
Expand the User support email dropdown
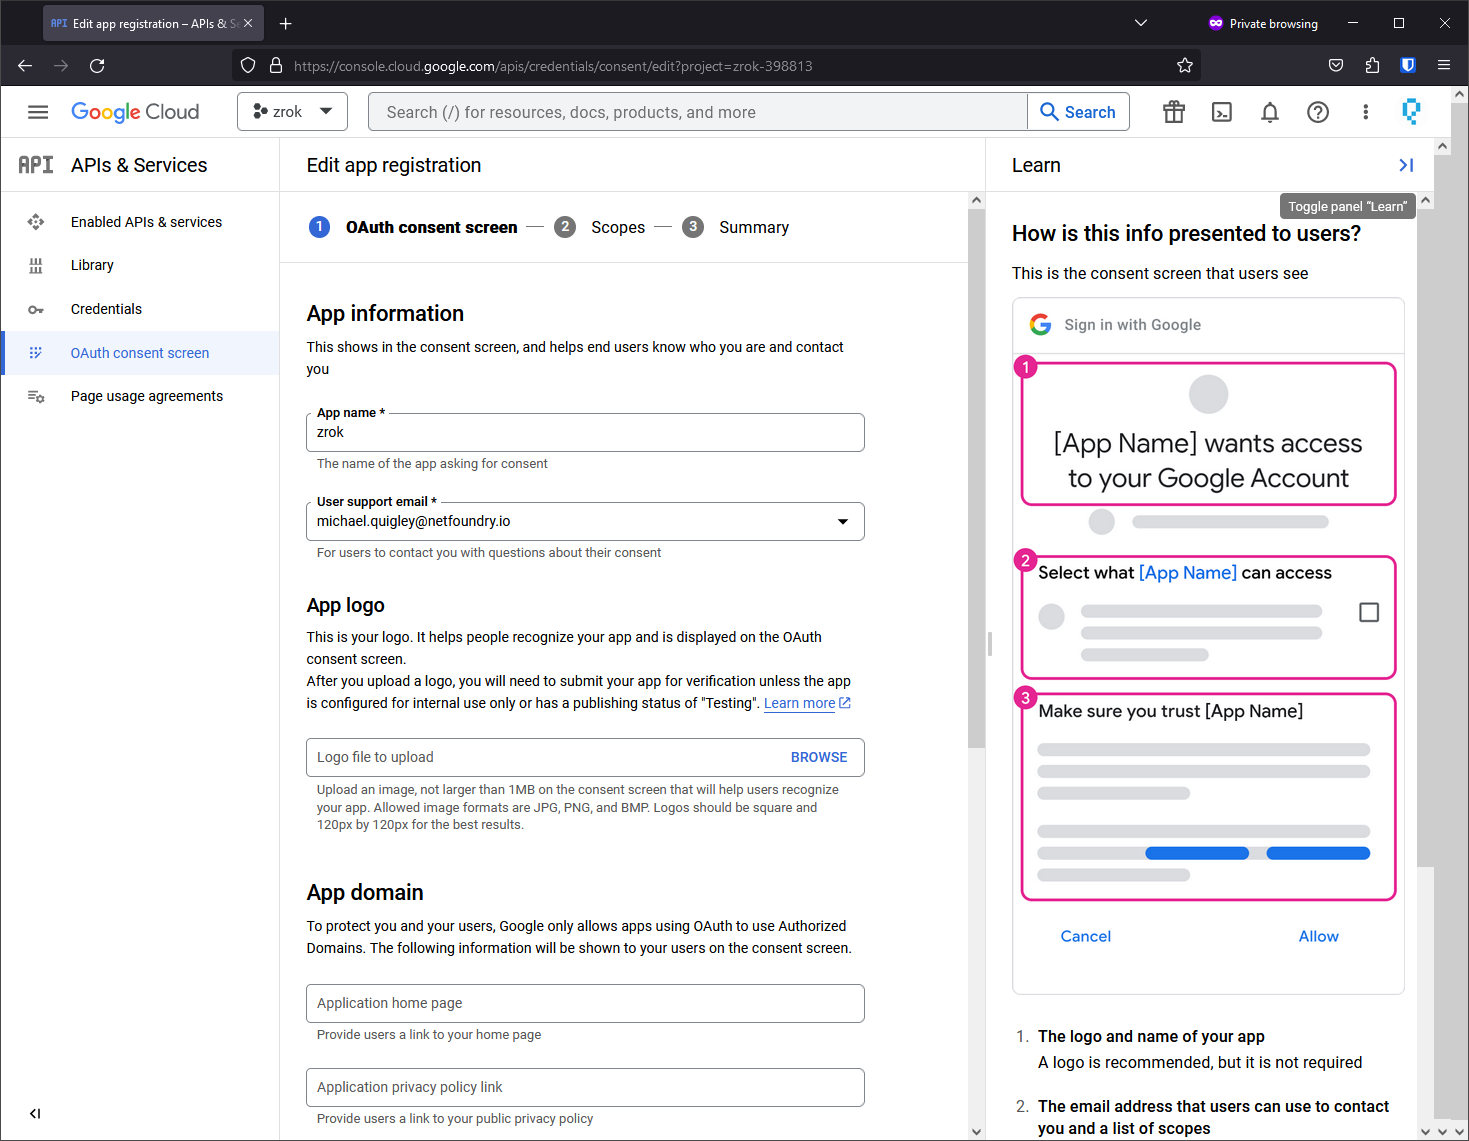(x=843, y=521)
